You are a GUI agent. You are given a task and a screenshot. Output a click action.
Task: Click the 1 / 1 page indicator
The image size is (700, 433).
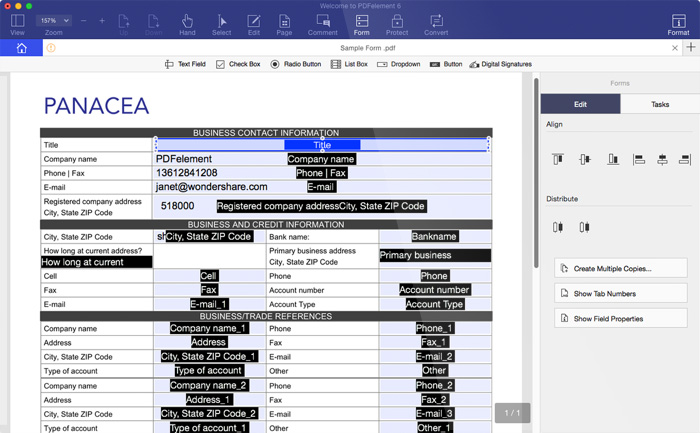(x=512, y=413)
